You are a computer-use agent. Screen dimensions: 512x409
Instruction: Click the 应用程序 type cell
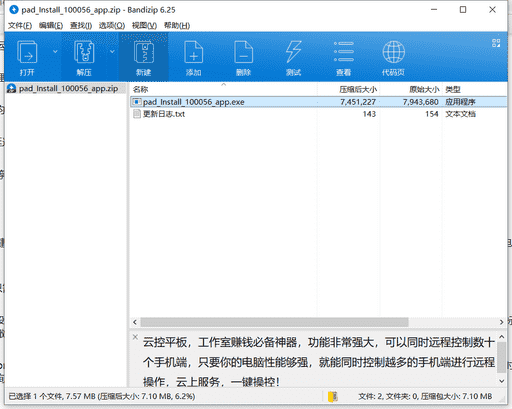click(460, 102)
